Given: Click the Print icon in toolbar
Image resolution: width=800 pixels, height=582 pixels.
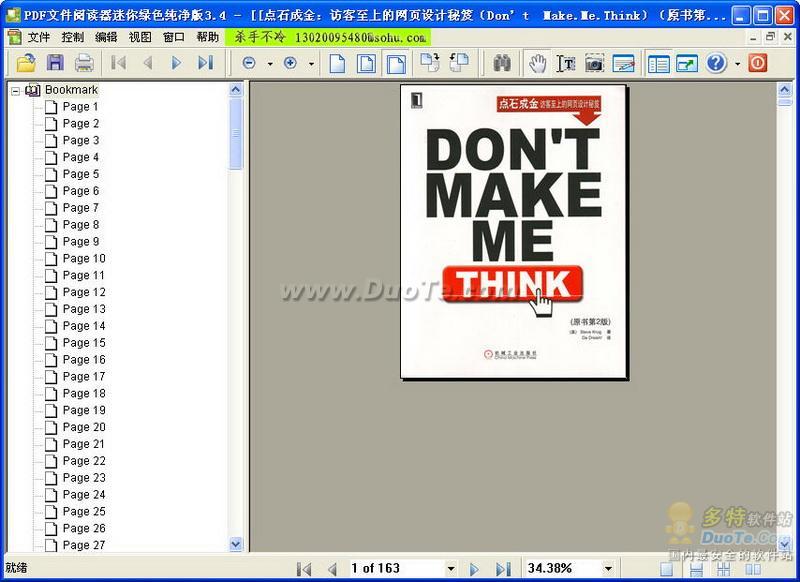Looking at the screenshot, I should (84, 63).
